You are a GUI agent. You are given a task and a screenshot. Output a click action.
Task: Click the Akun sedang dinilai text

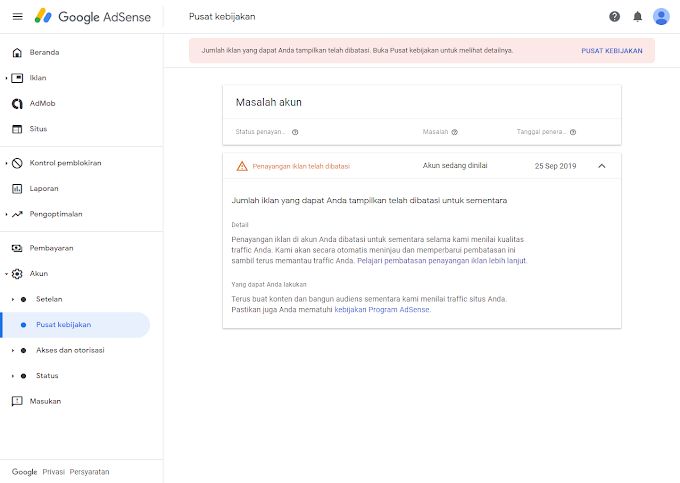pyautogui.click(x=455, y=166)
